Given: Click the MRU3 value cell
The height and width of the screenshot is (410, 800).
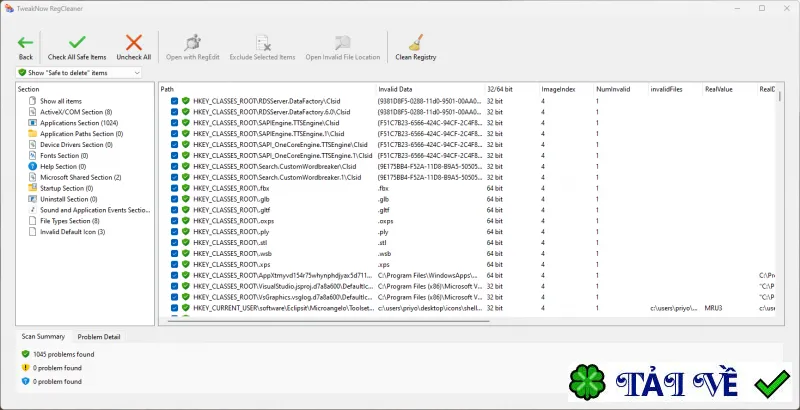Looking at the screenshot, I should (x=713, y=308).
